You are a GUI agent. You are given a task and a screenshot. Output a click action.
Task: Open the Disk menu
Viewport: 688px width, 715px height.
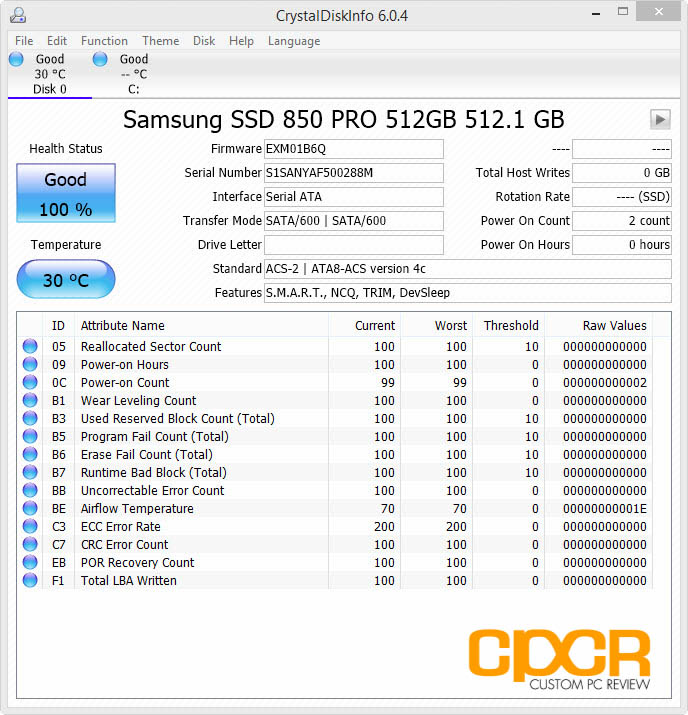pyautogui.click(x=204, y=41)
